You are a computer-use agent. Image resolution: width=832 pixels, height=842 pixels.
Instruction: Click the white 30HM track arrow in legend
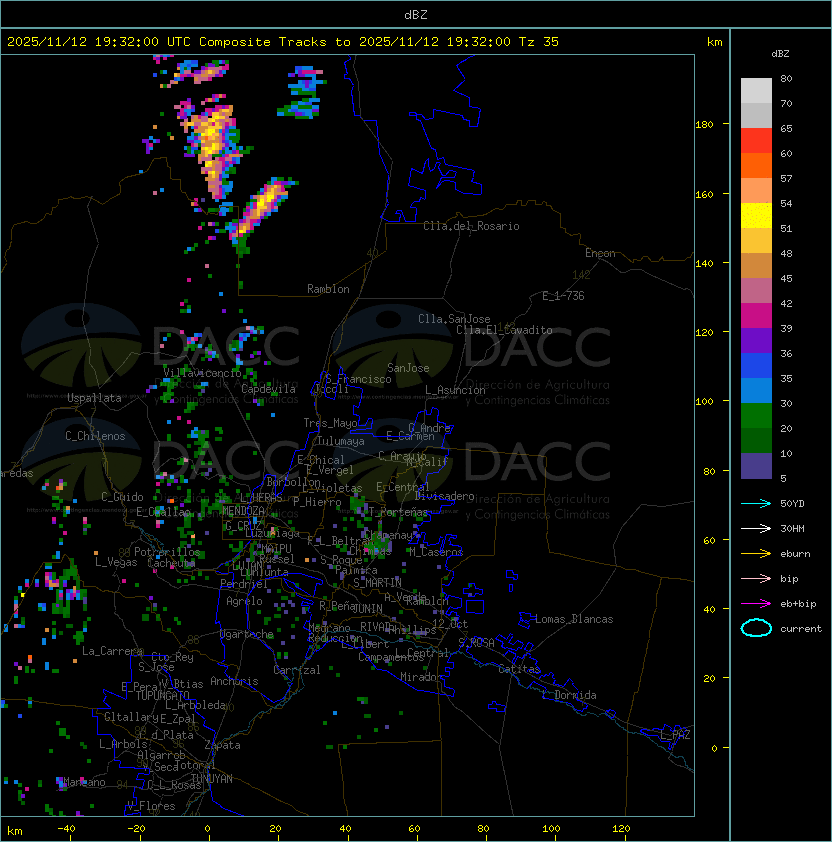pos(756,529)
